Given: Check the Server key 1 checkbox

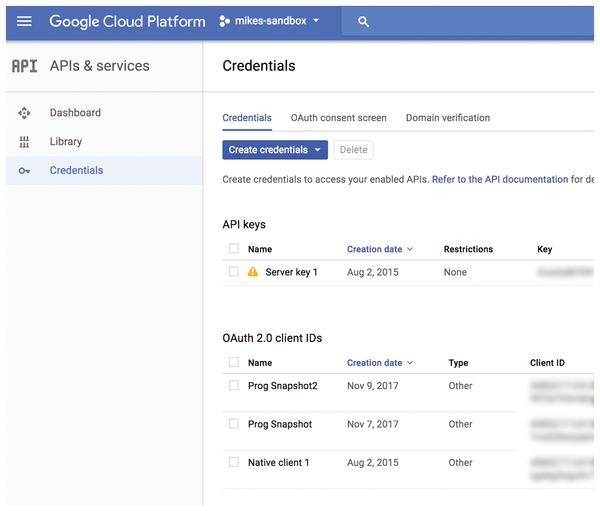Looking at the screenshot, I should pos(233,271).
